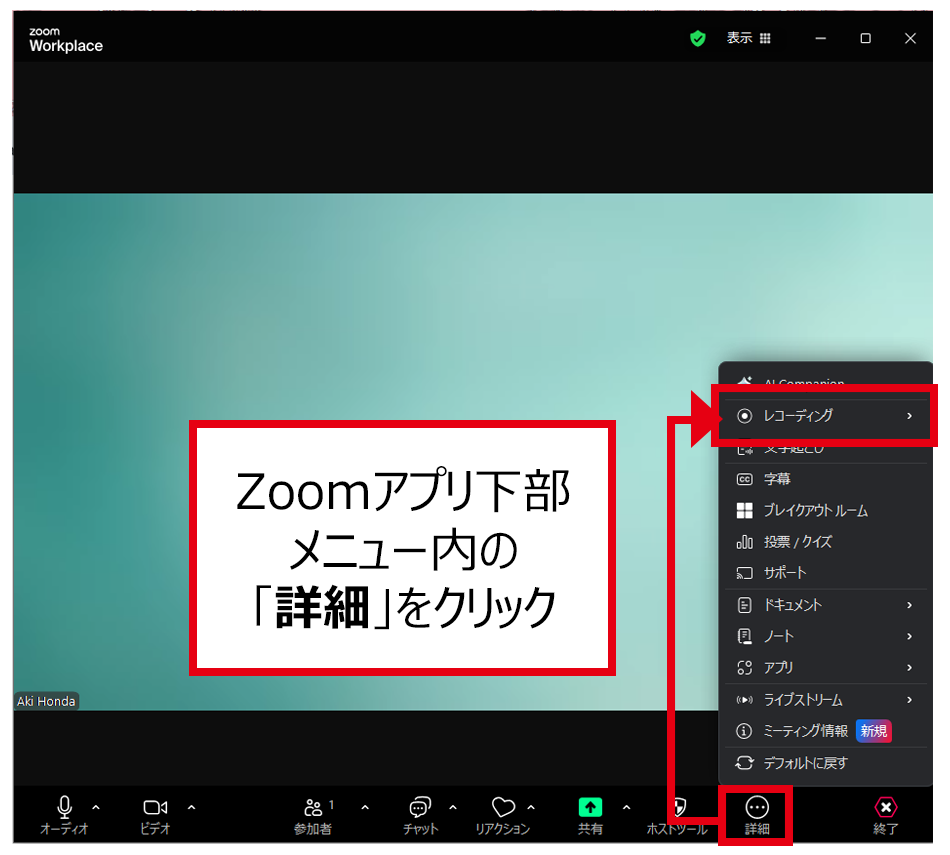The image size is (950, 855).
Task: Choose 投票 / クイズ menu entry
Action: click(x=825, y=542)
